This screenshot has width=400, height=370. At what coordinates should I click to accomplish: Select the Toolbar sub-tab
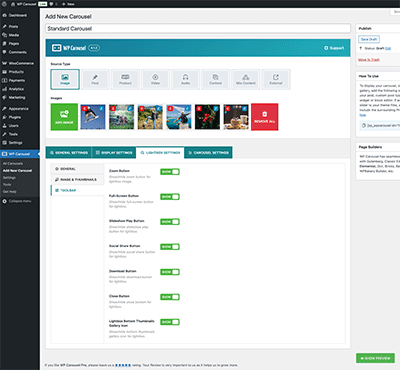77,190
